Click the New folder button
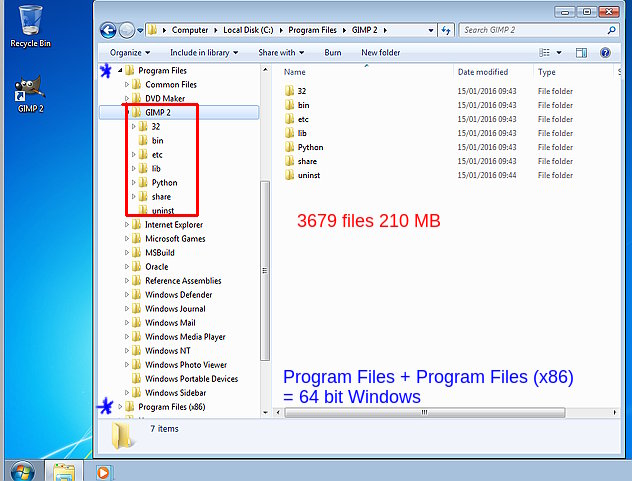Screen dimensions: 632x481 (380, 53)
